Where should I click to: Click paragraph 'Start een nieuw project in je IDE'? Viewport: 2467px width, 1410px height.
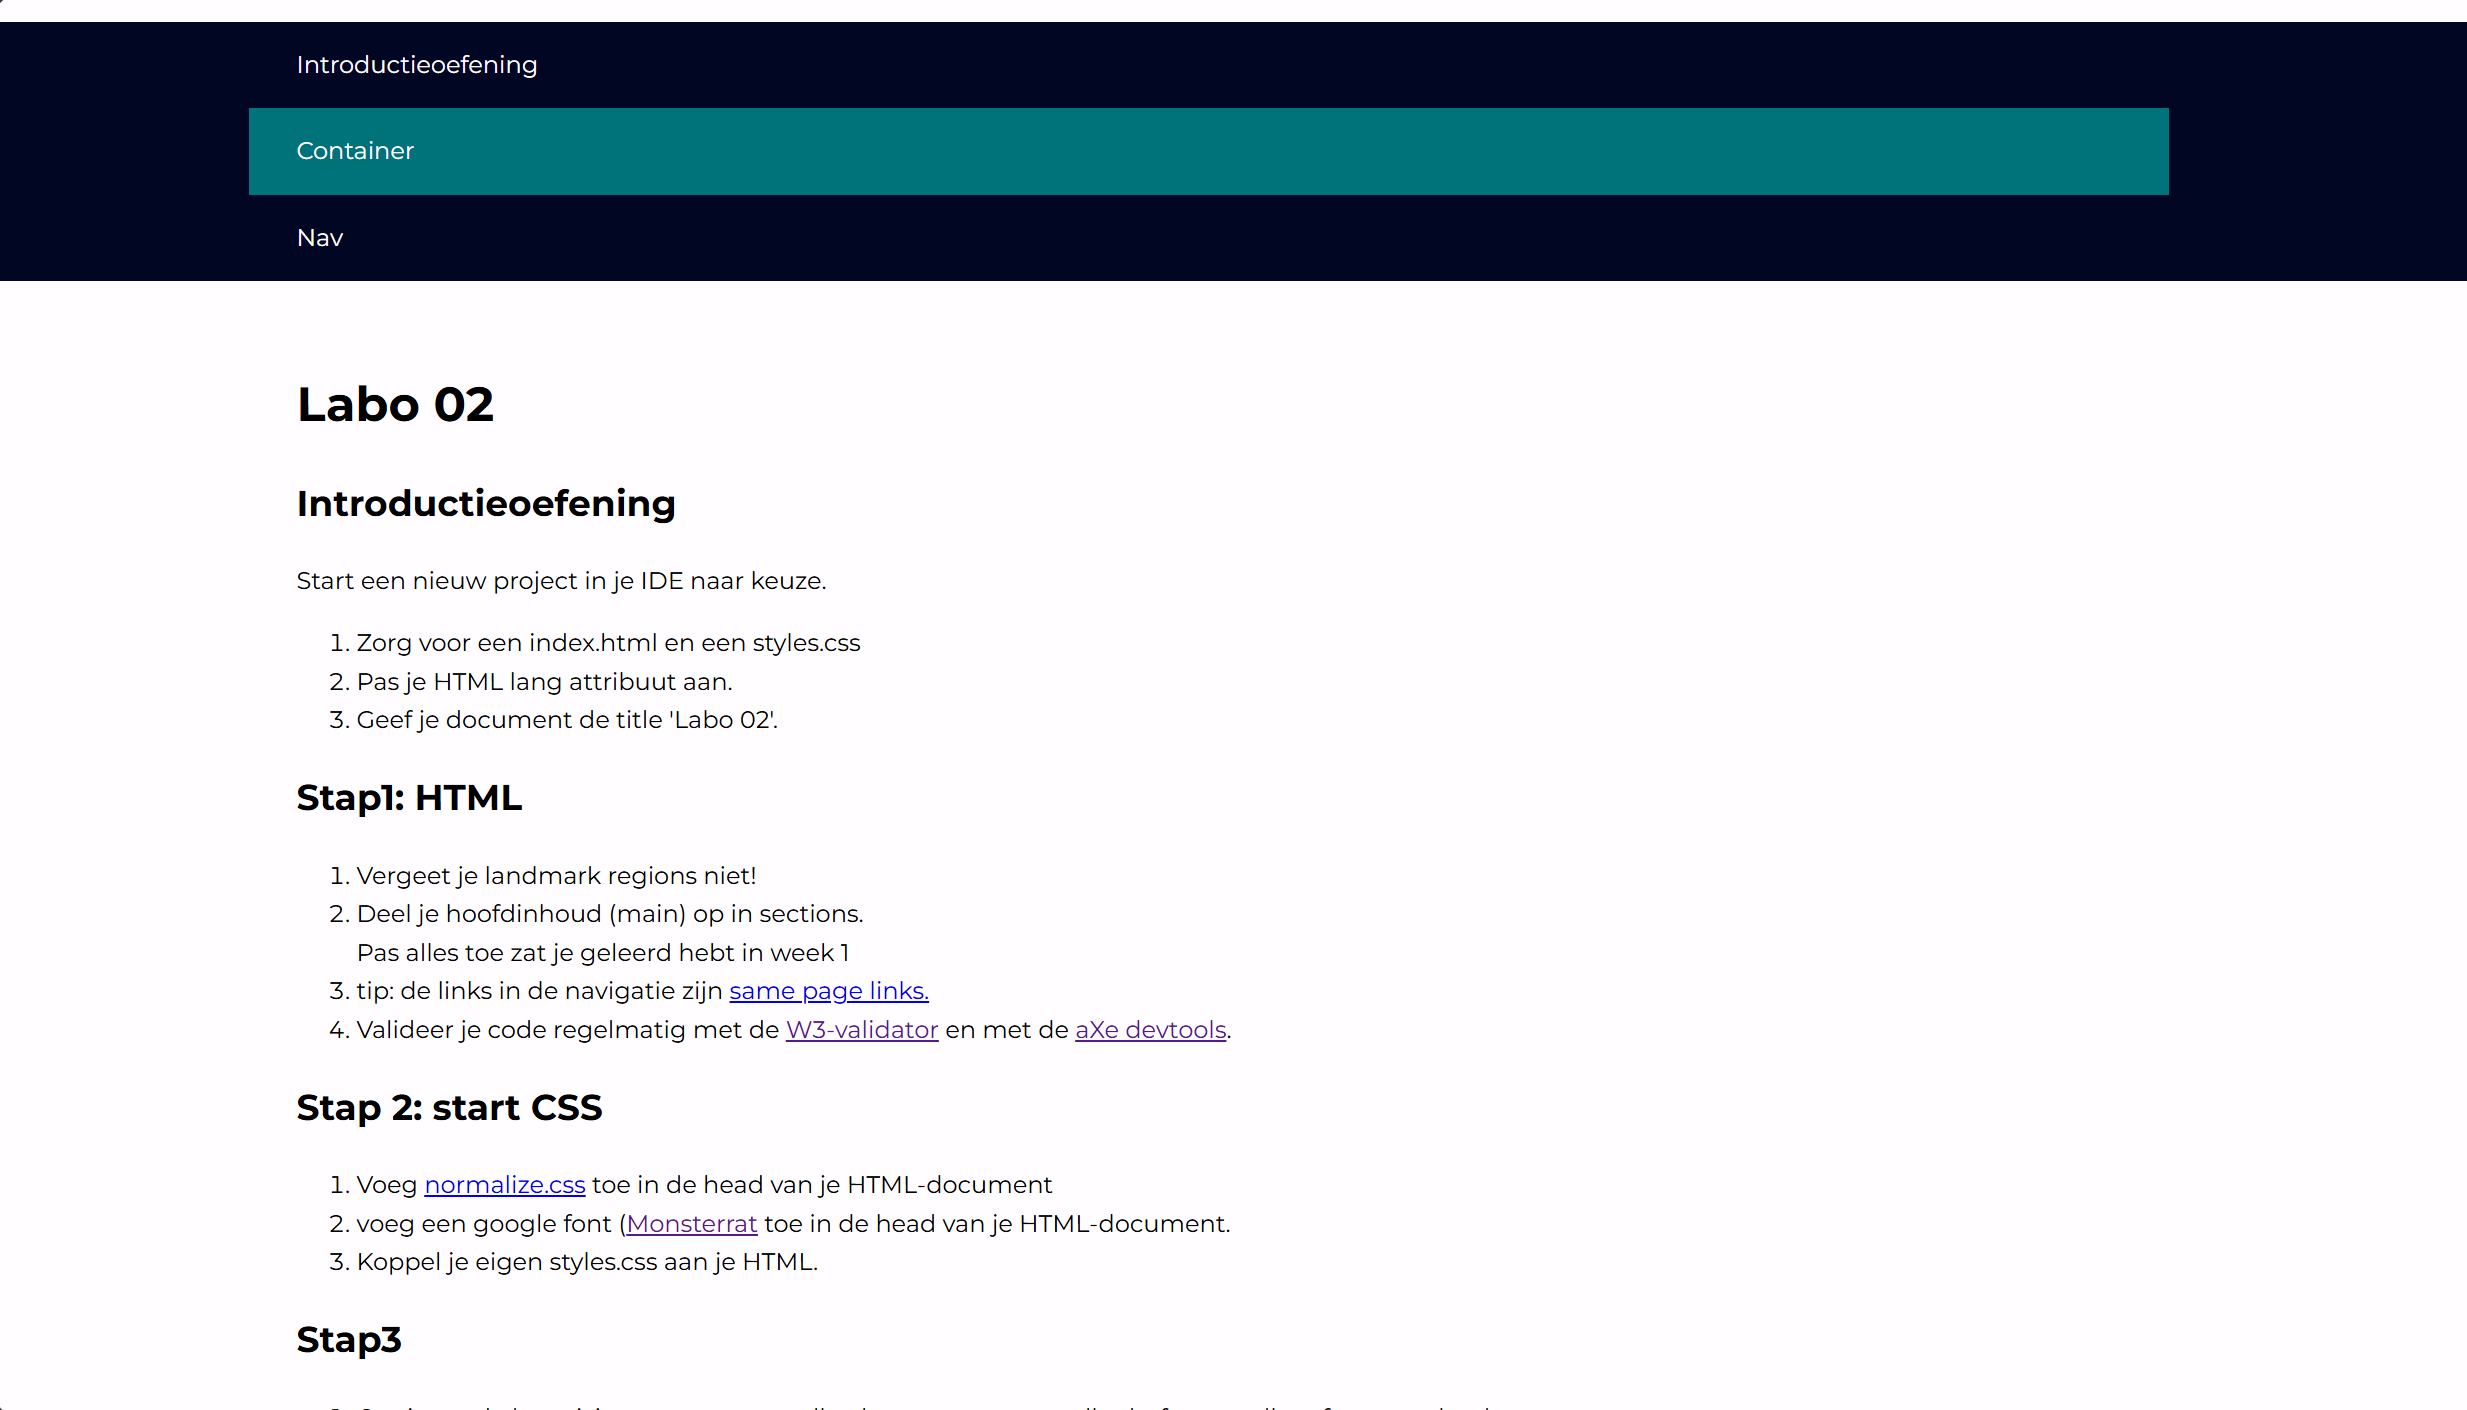tap(561, 581)
